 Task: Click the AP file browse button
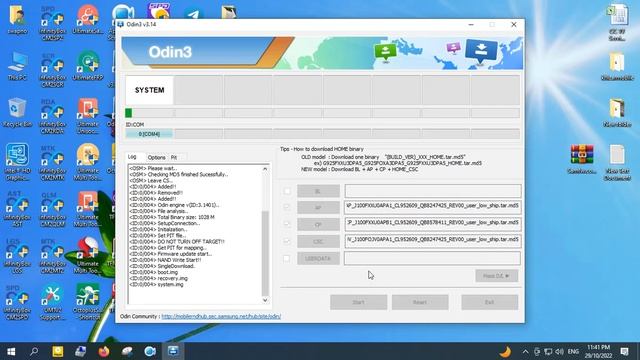[318, 208]
